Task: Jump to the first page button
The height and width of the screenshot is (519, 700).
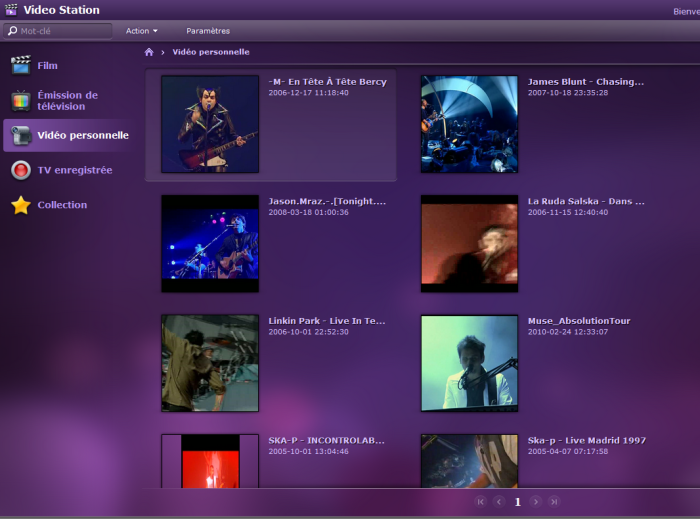Action: coord(480,502)
